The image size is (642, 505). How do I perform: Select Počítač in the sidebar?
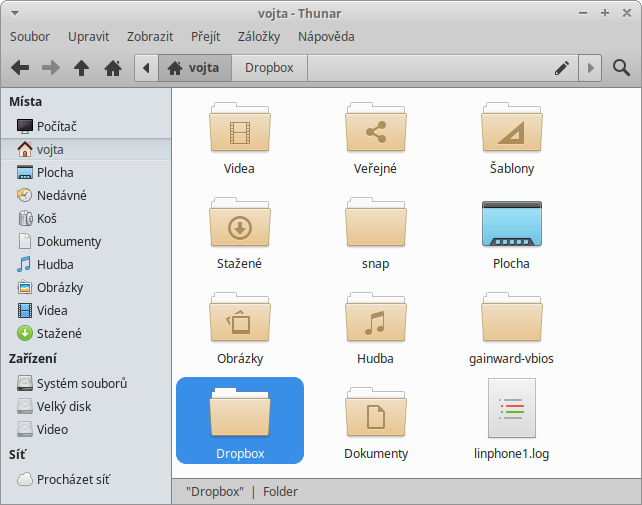click(86, 127)
